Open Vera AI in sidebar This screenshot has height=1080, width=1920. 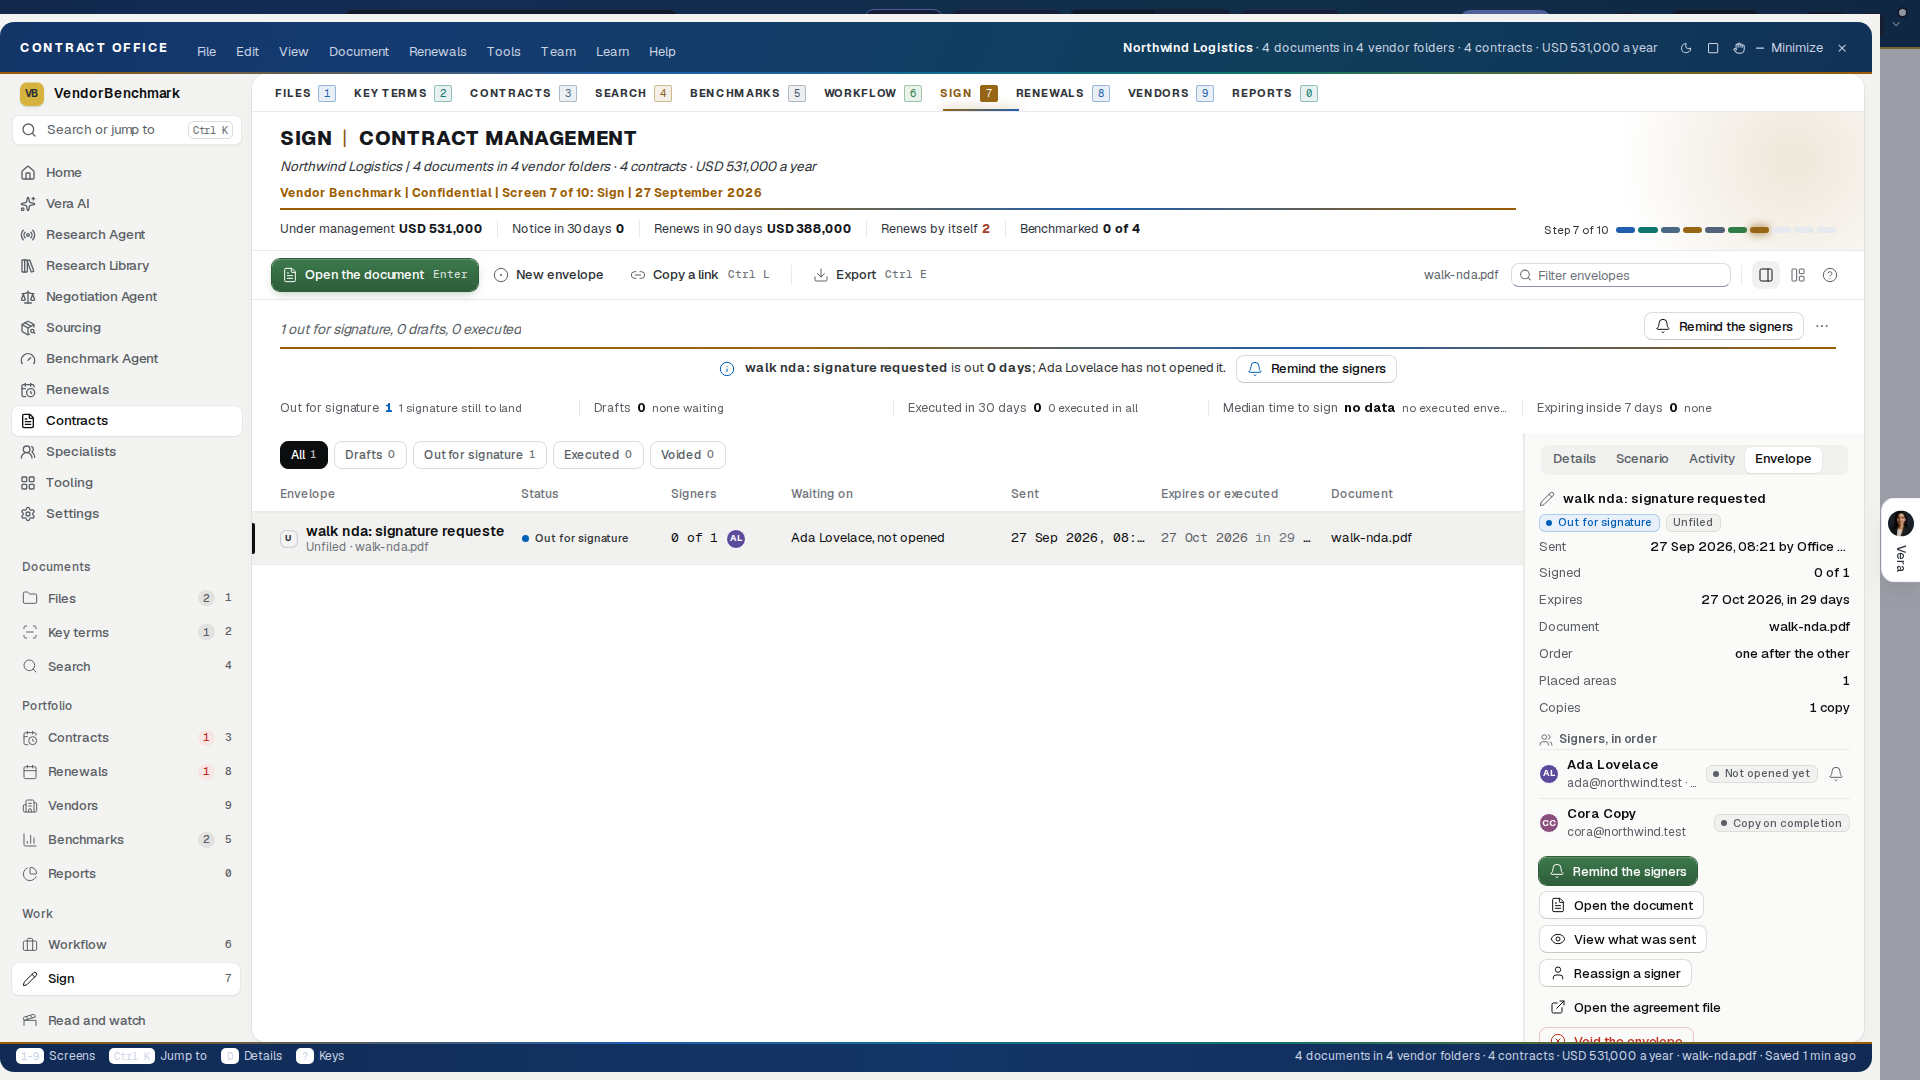pyautogui.click(x=127, y=203)
